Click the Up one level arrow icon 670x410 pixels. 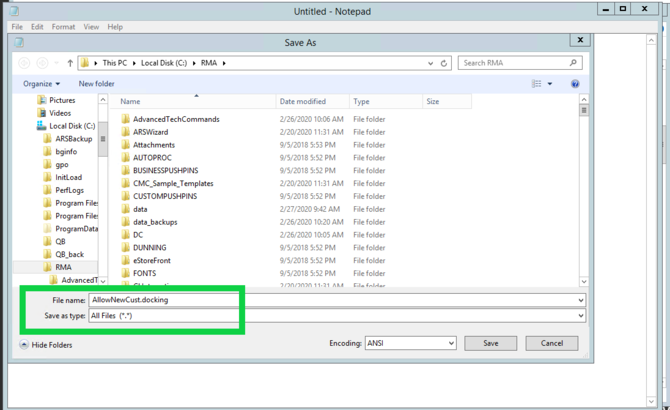click(70, 63)
